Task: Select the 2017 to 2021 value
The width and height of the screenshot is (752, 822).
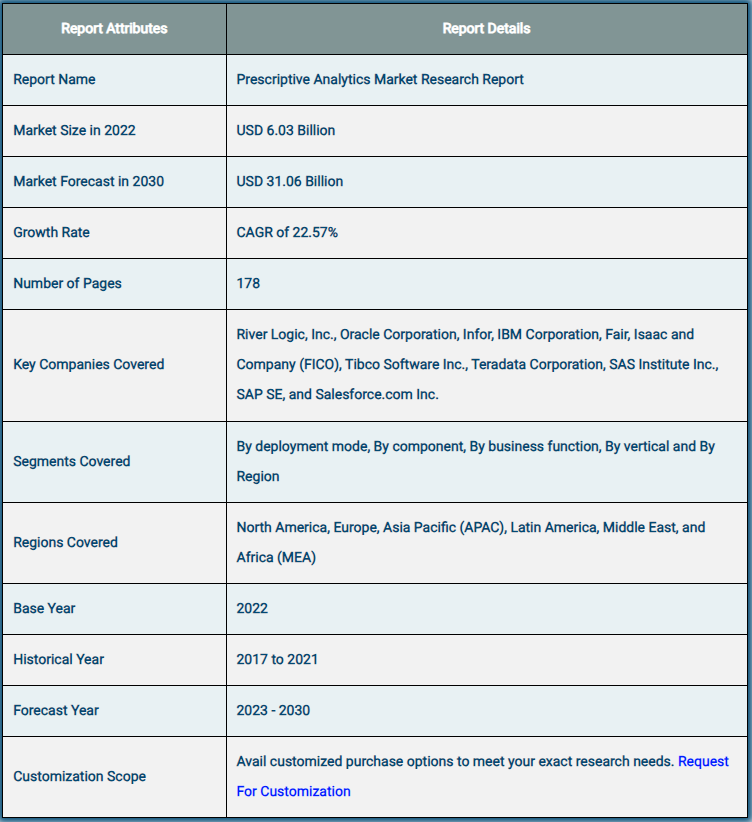Action: (277, 659)
